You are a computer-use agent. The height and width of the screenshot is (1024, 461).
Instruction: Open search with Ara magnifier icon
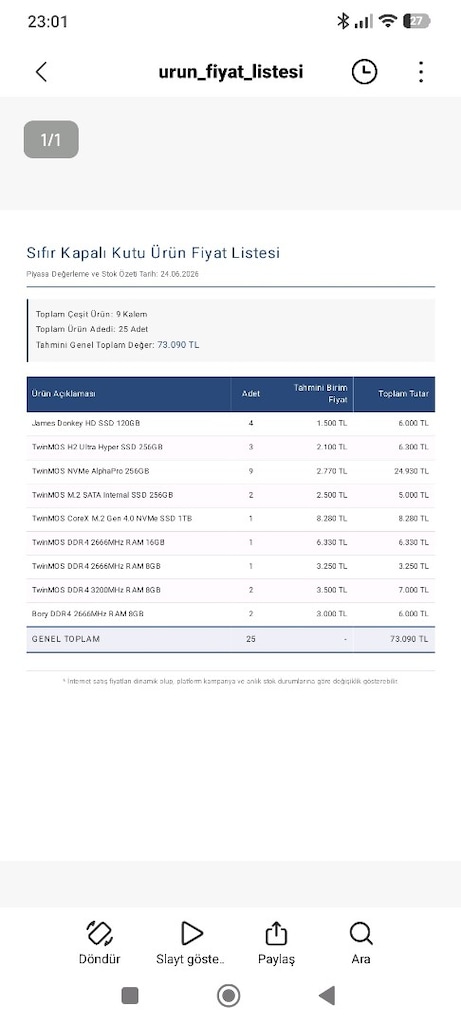point(360,933)
